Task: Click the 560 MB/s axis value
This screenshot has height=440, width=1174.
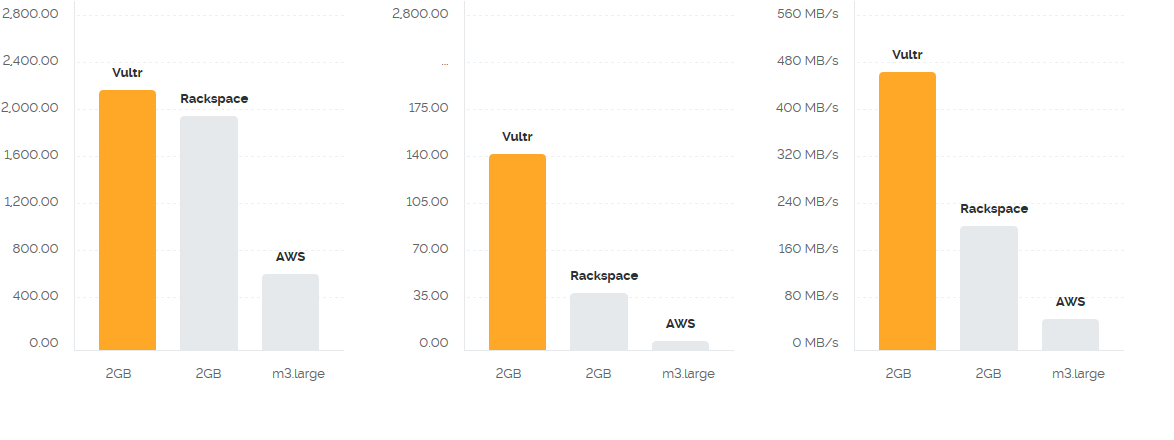Action: coord(811,13)
